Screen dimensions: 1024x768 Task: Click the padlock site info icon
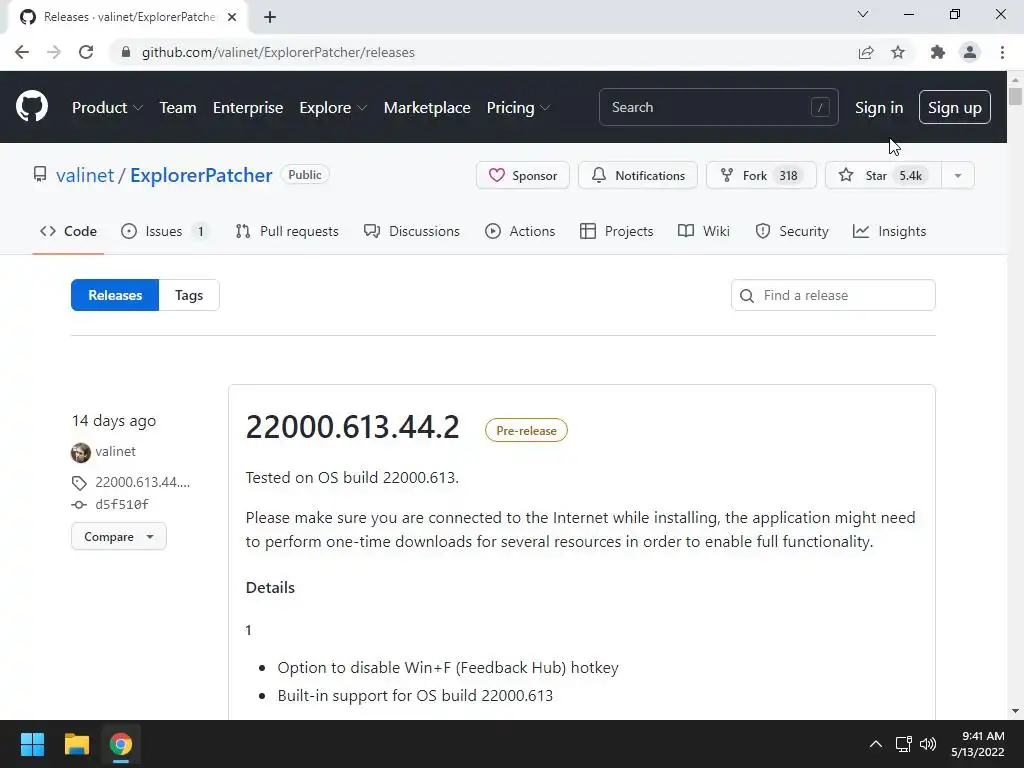(126, 52)
